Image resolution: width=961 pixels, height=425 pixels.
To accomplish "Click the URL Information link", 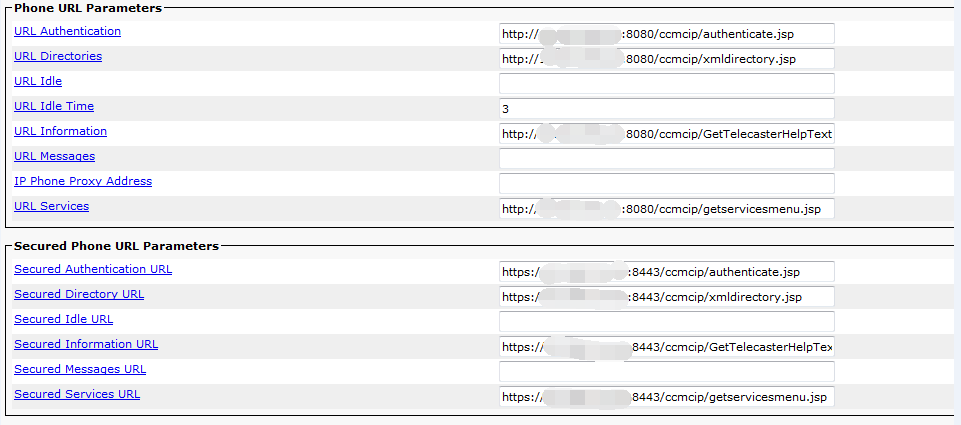I will tap(61, 131).
